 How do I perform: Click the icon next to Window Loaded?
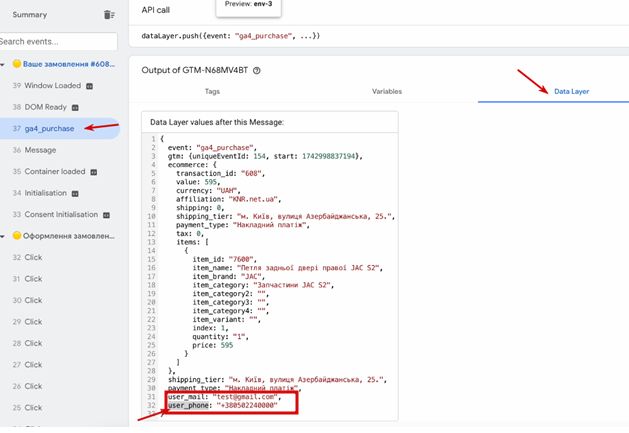pos(89,86)
